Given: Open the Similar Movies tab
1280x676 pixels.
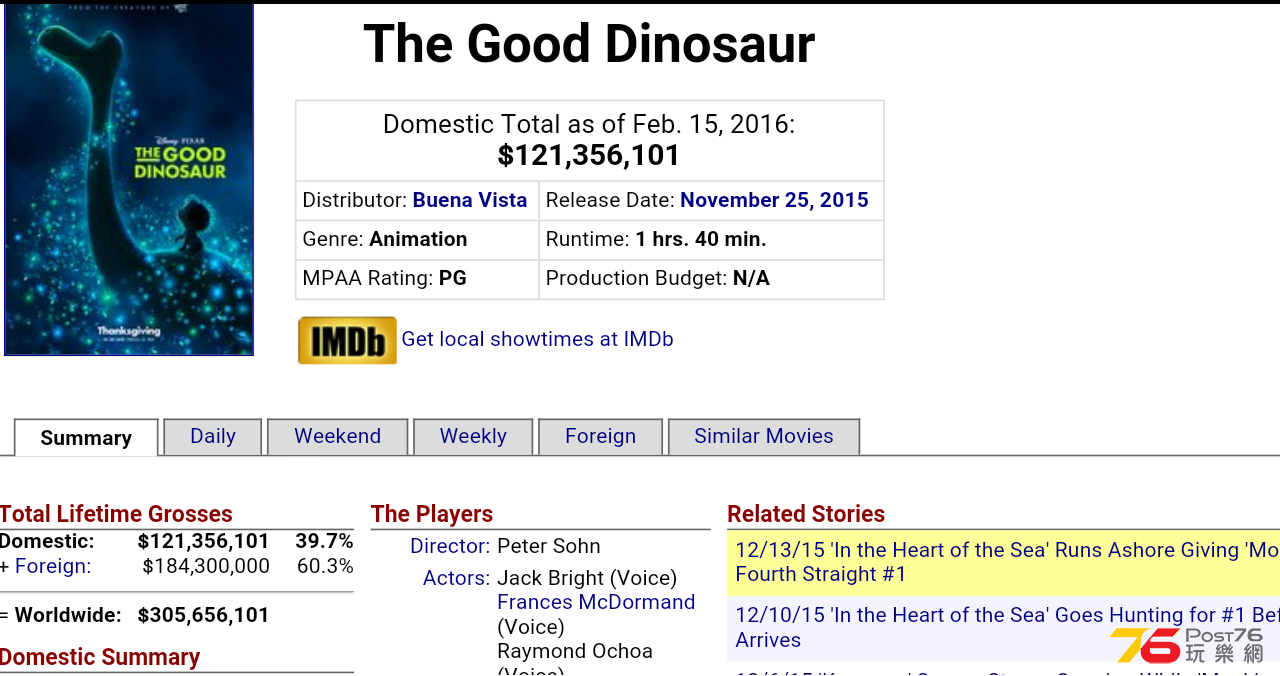Looking at the screenshot, I should (764, 437).
